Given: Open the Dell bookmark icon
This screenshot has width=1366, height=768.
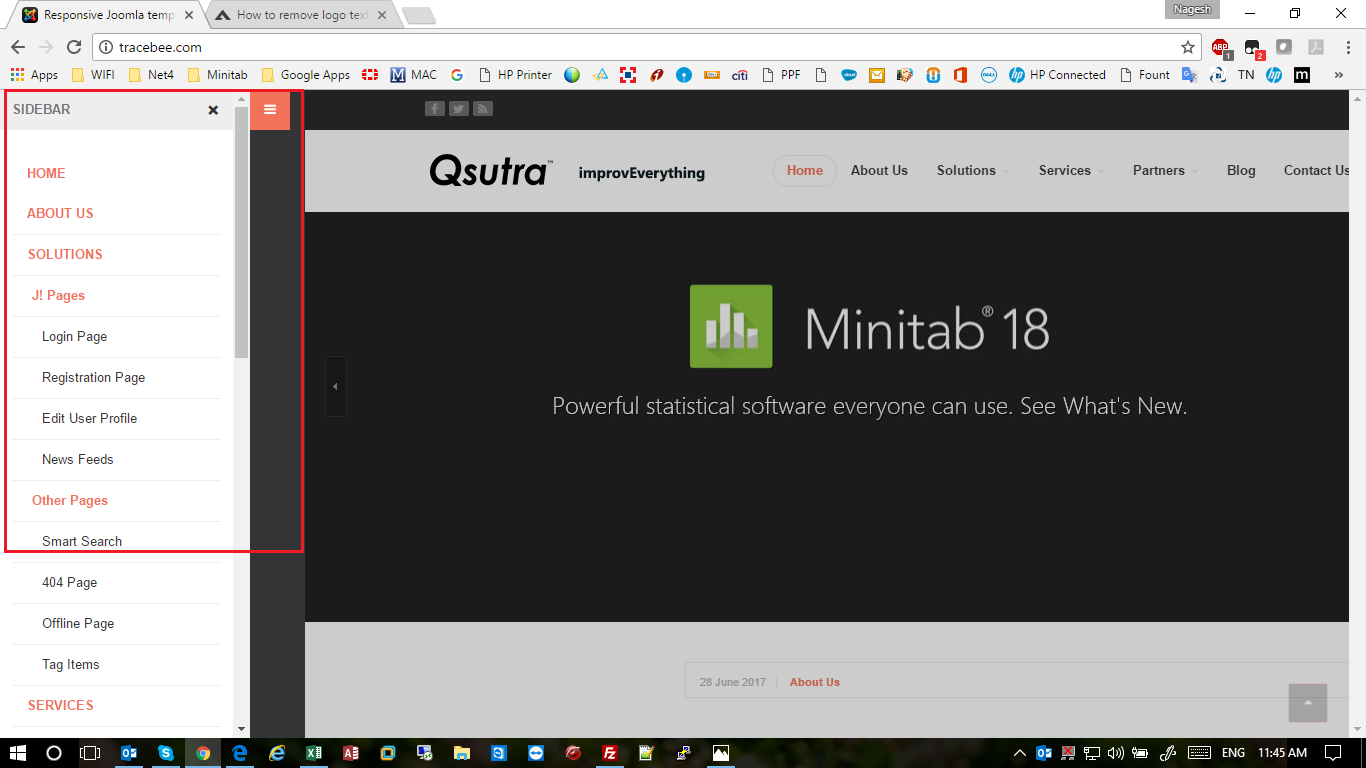Looking at the screenshot, I should coord(988,75).
